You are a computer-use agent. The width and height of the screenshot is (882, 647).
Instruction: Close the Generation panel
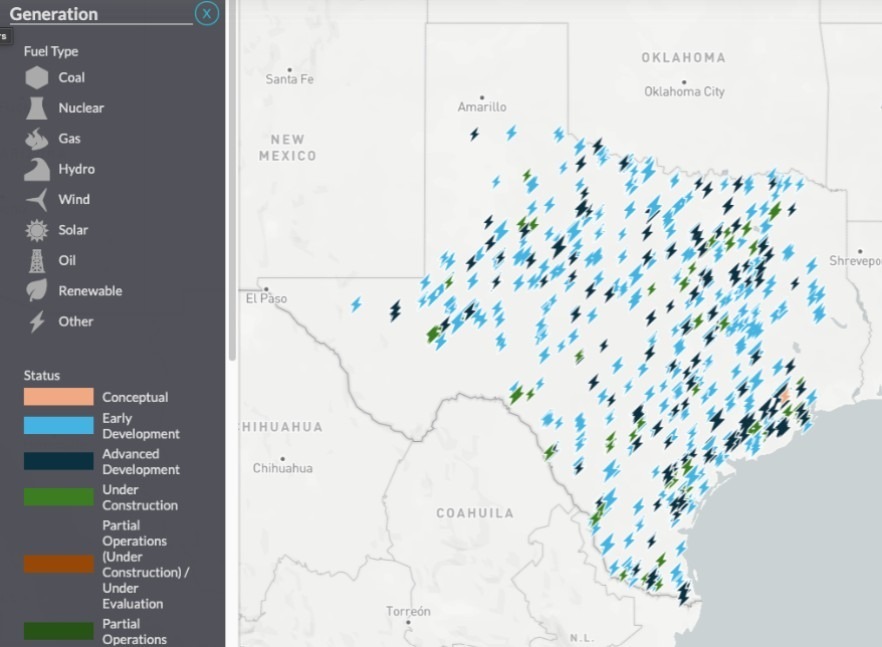click(207, 14)
